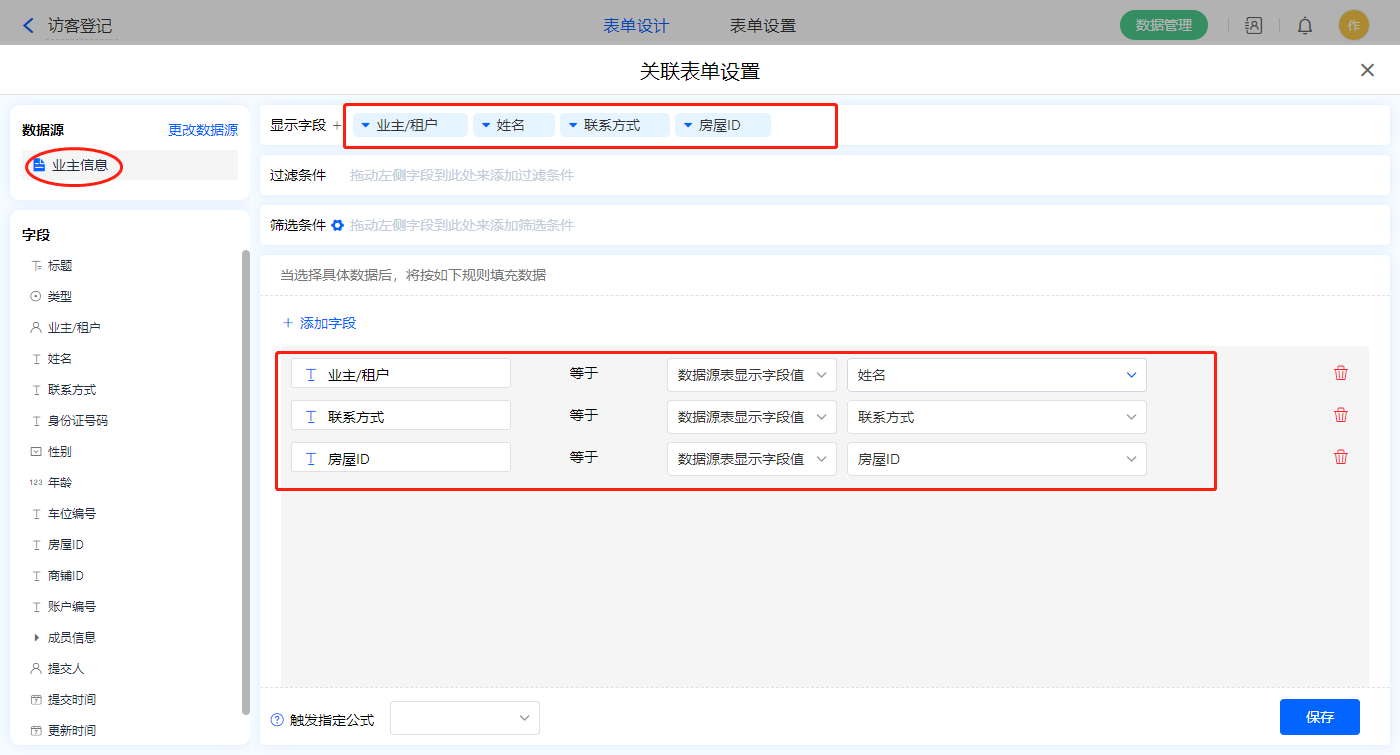Click the 保存 button

tap(1319, 717)
